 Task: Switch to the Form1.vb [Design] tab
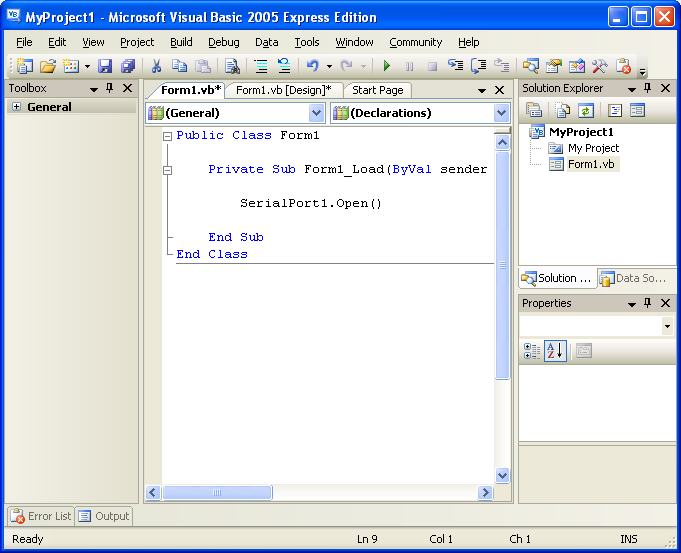[284, 90]
